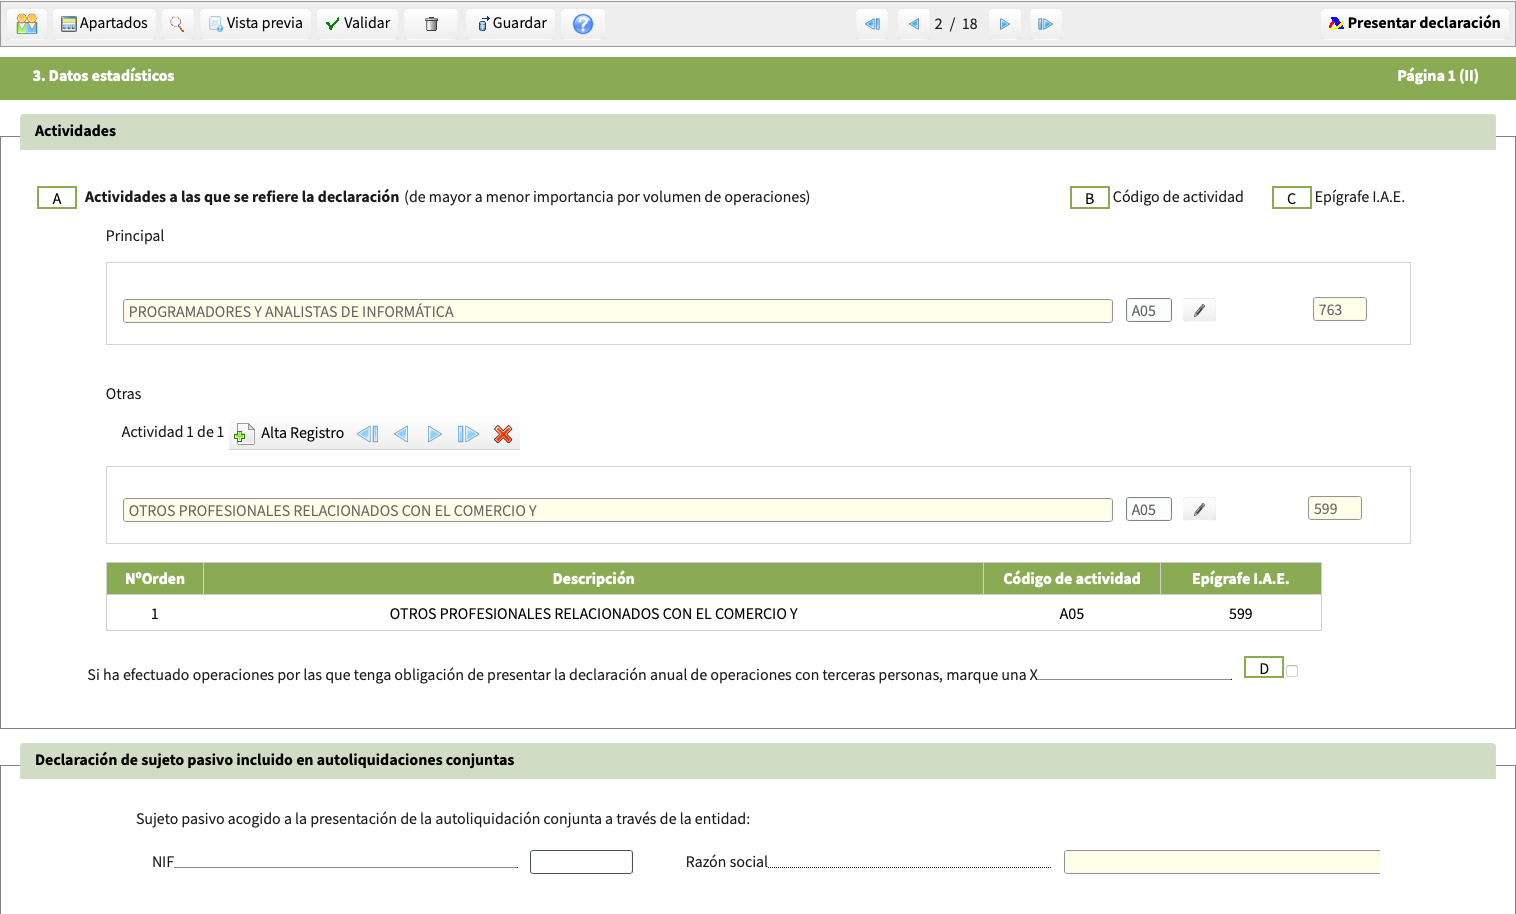
Task: Click box label A
Action: coord(57,198)
